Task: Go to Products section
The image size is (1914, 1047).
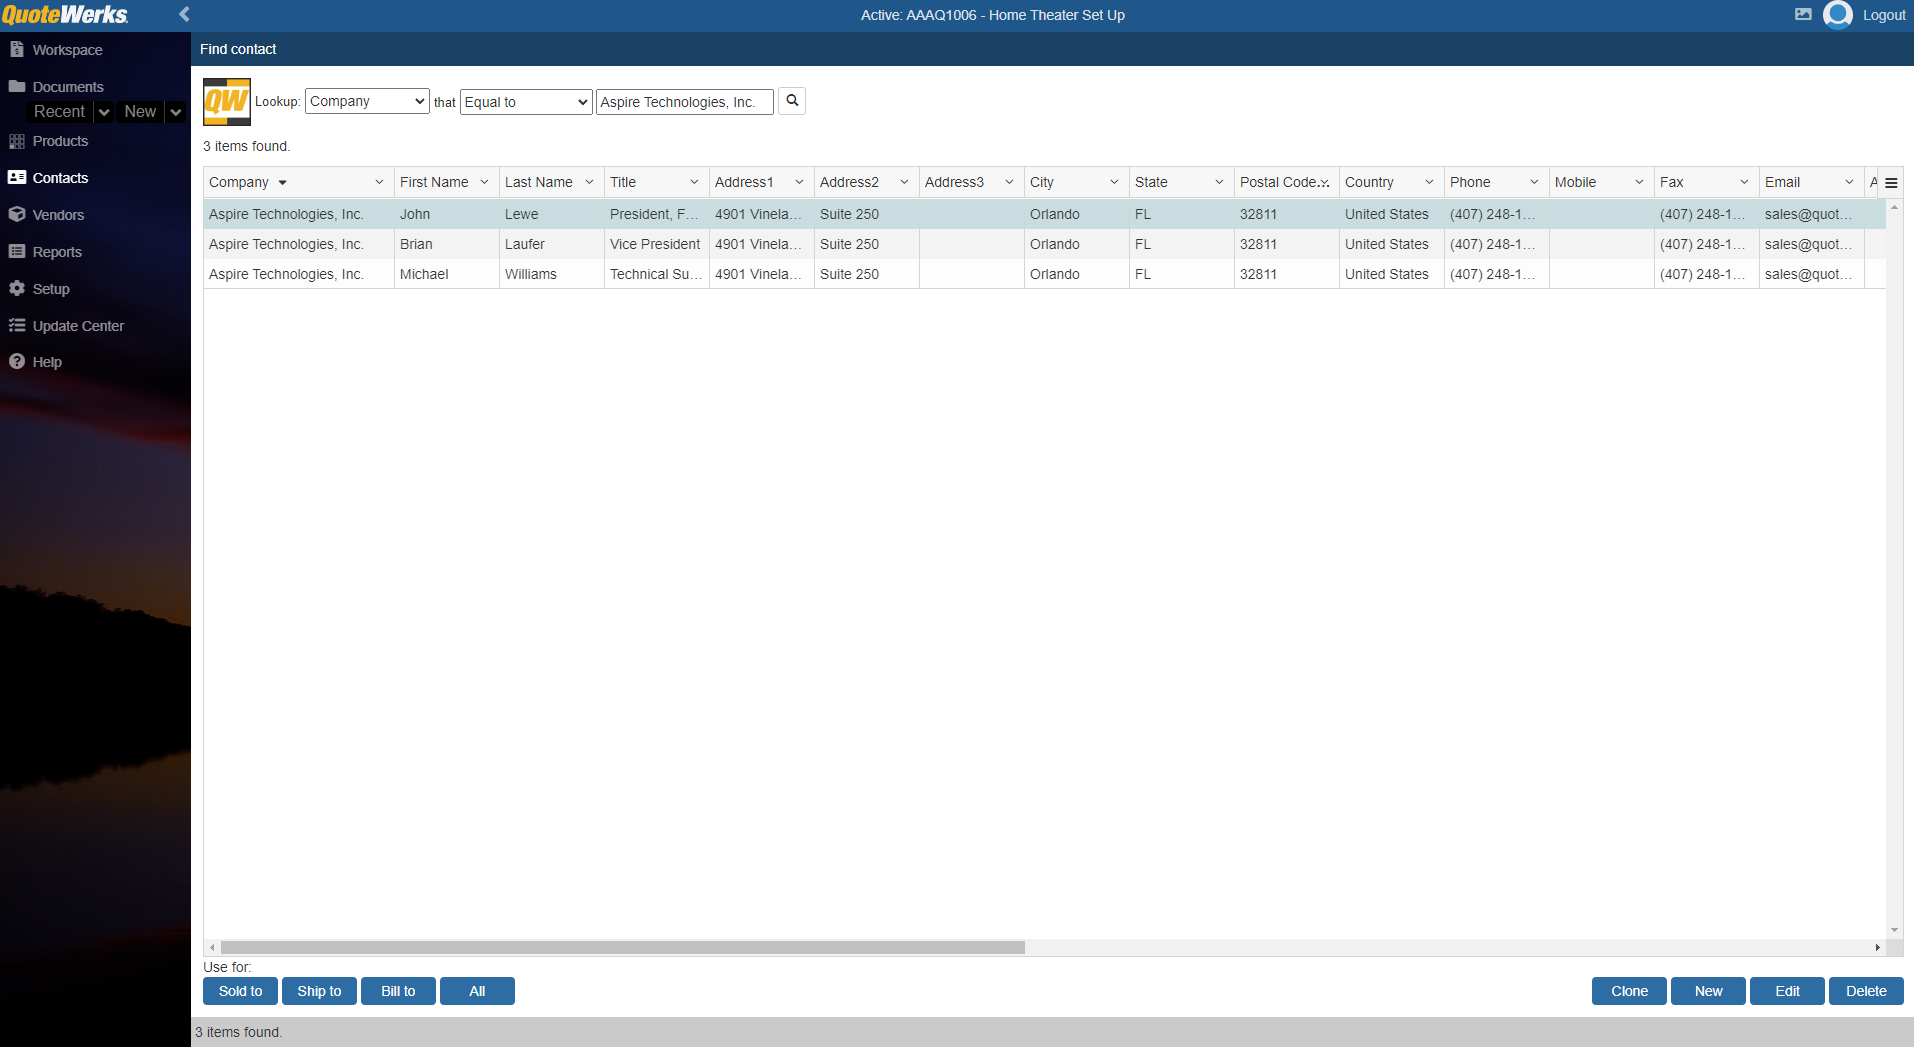Action: click(x=60, y=141)
